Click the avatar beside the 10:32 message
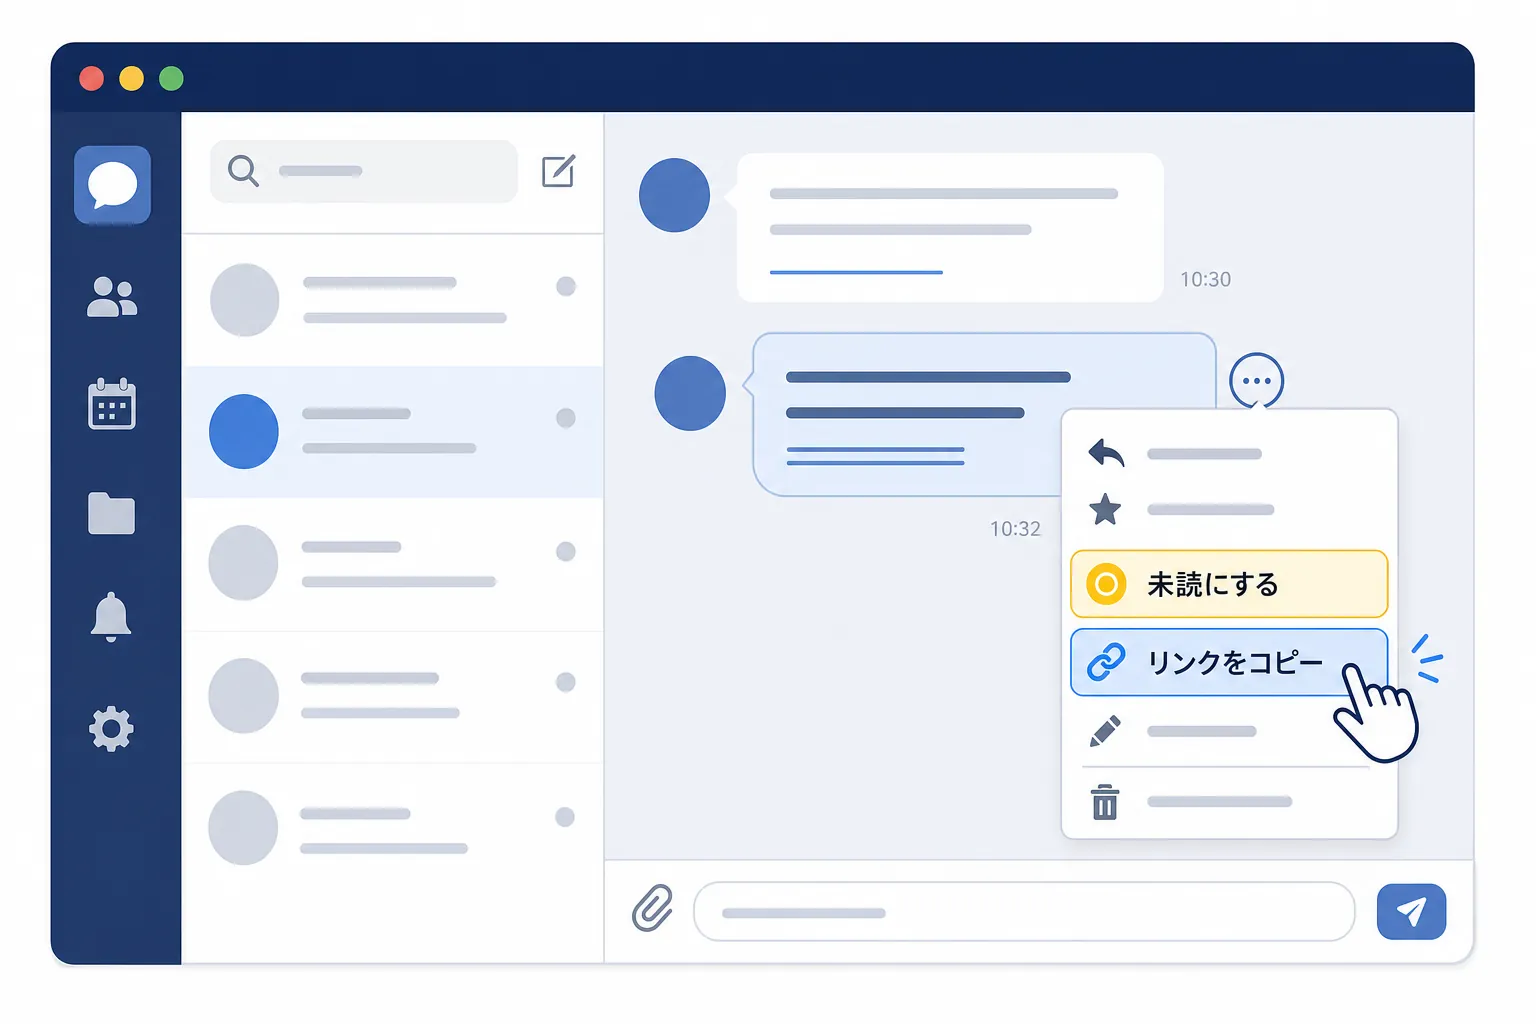 [690, 393]
